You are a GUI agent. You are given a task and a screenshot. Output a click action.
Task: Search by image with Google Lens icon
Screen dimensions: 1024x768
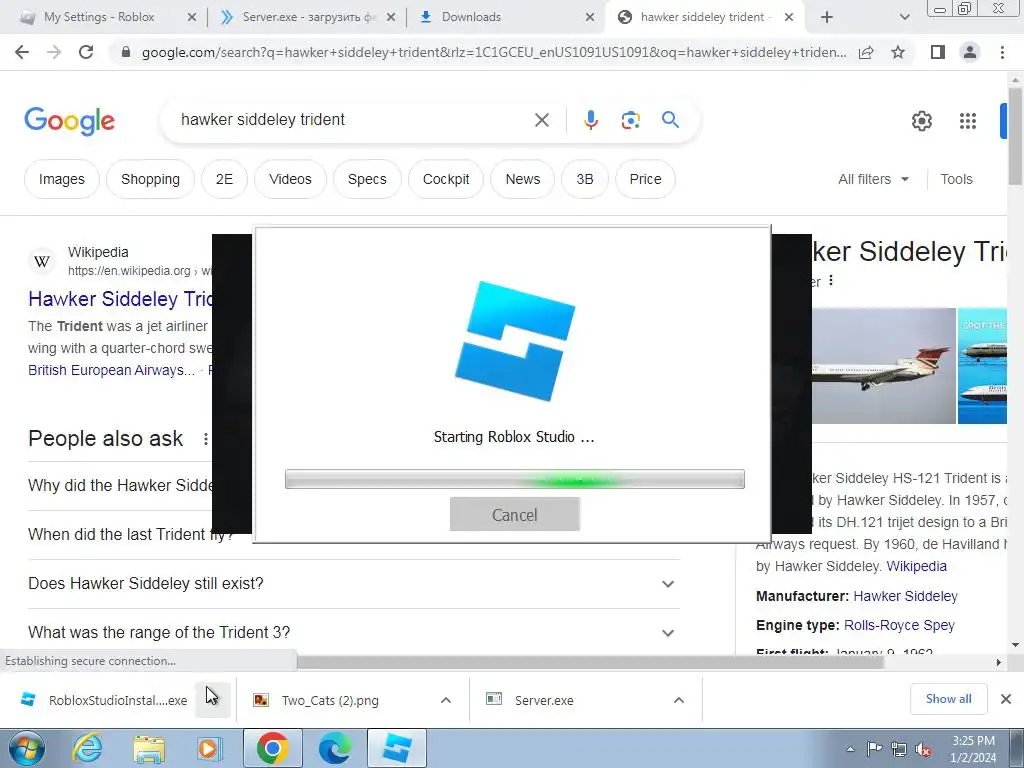point(630,120)
